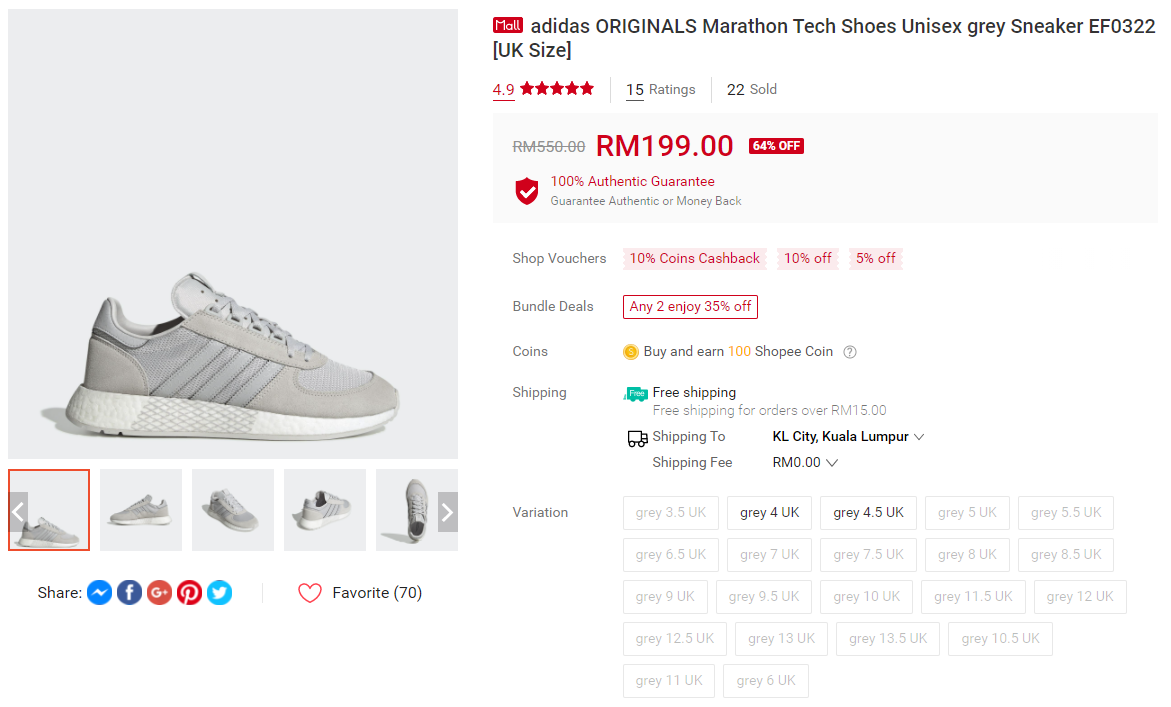Click the Favorite heart icon
This screenshot has width=1171, height=707.
pyautogui.click(x=310, y=593)
